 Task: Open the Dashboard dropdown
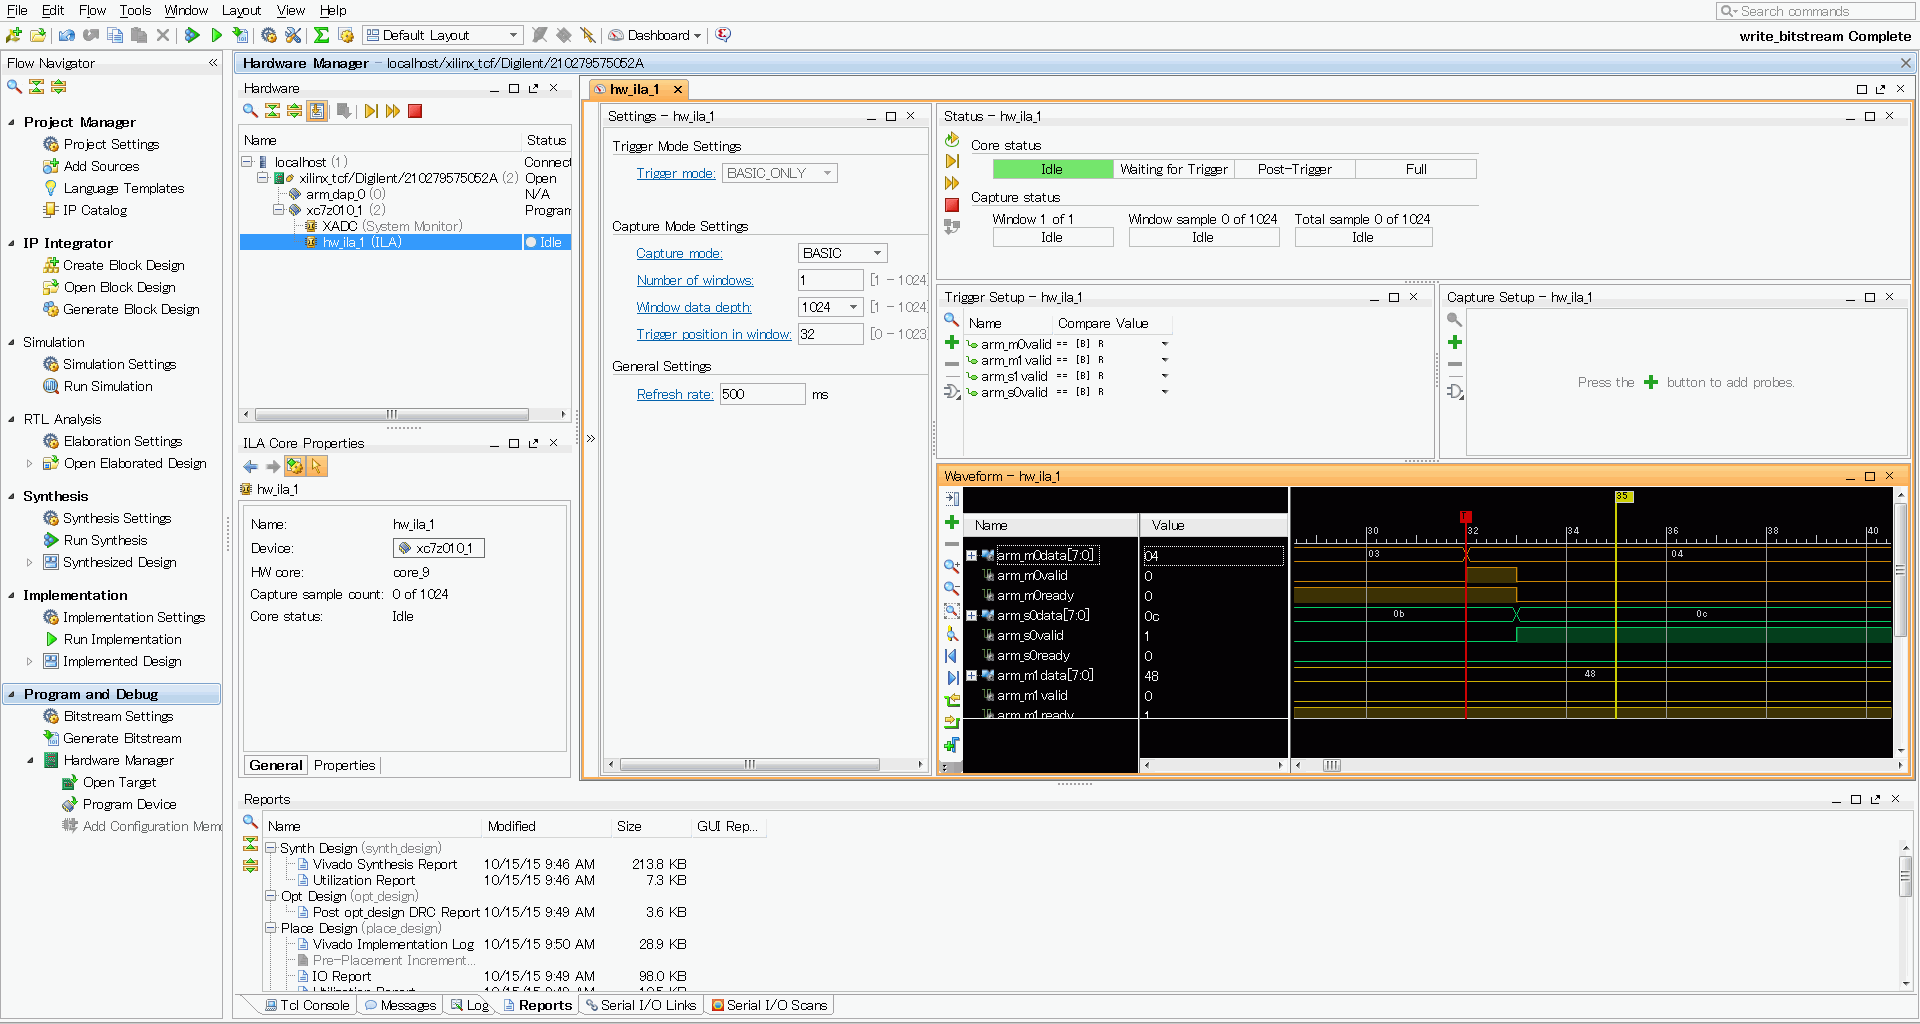656,35
